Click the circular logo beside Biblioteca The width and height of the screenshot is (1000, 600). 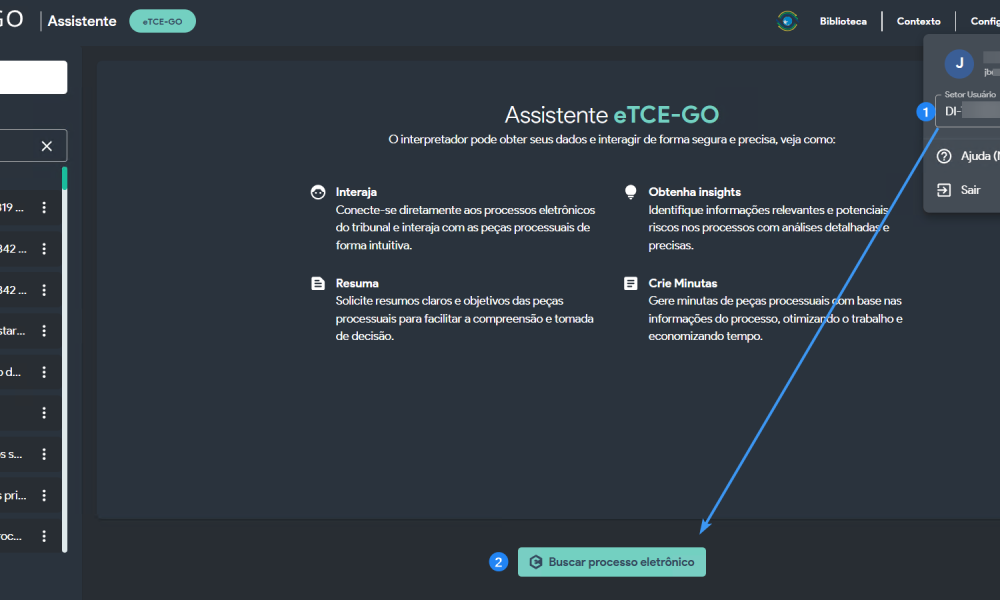[788, 21]
